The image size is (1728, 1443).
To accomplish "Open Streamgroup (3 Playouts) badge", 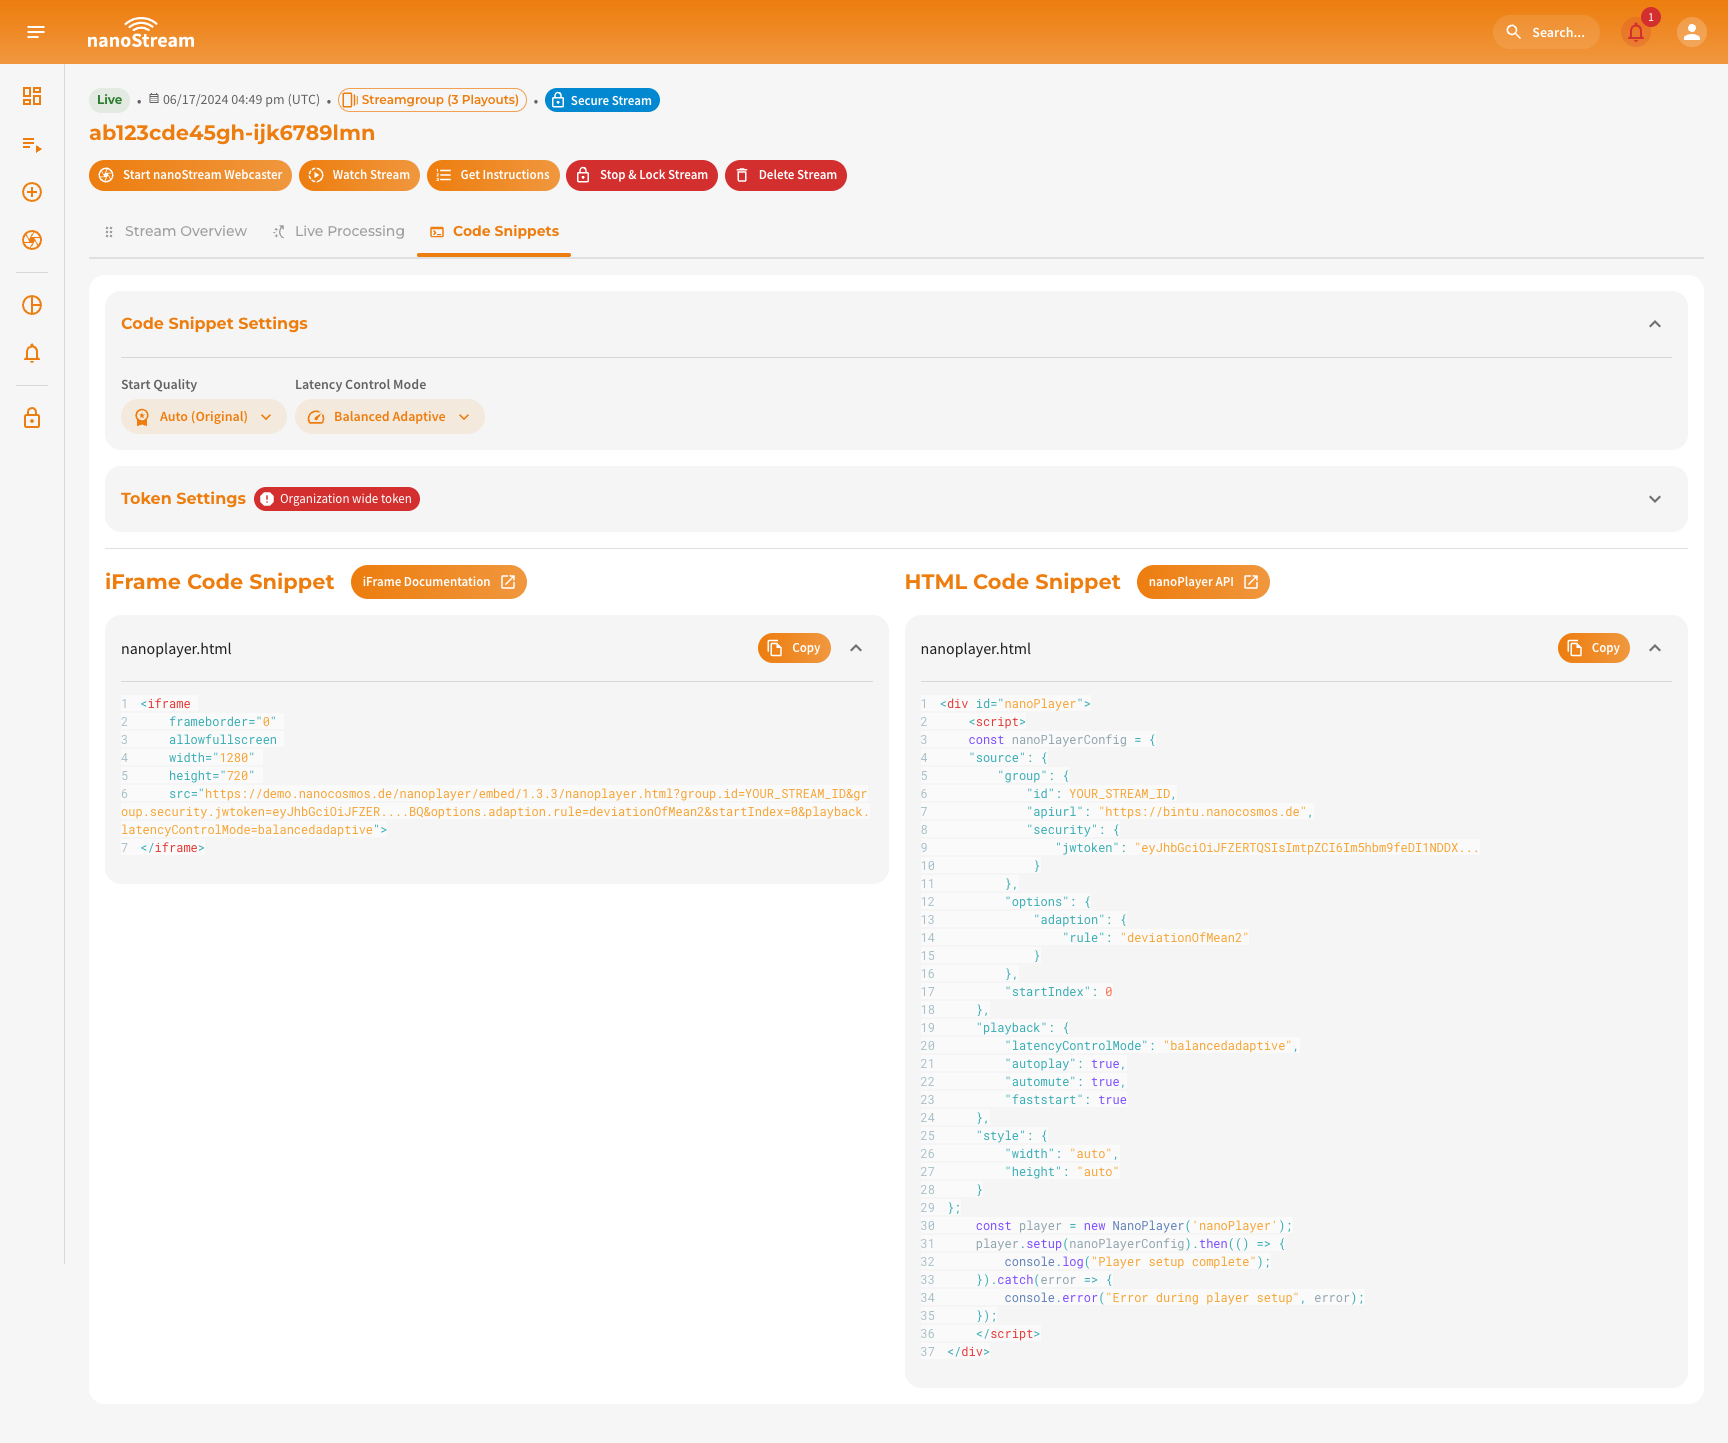I will pos(432,100).
